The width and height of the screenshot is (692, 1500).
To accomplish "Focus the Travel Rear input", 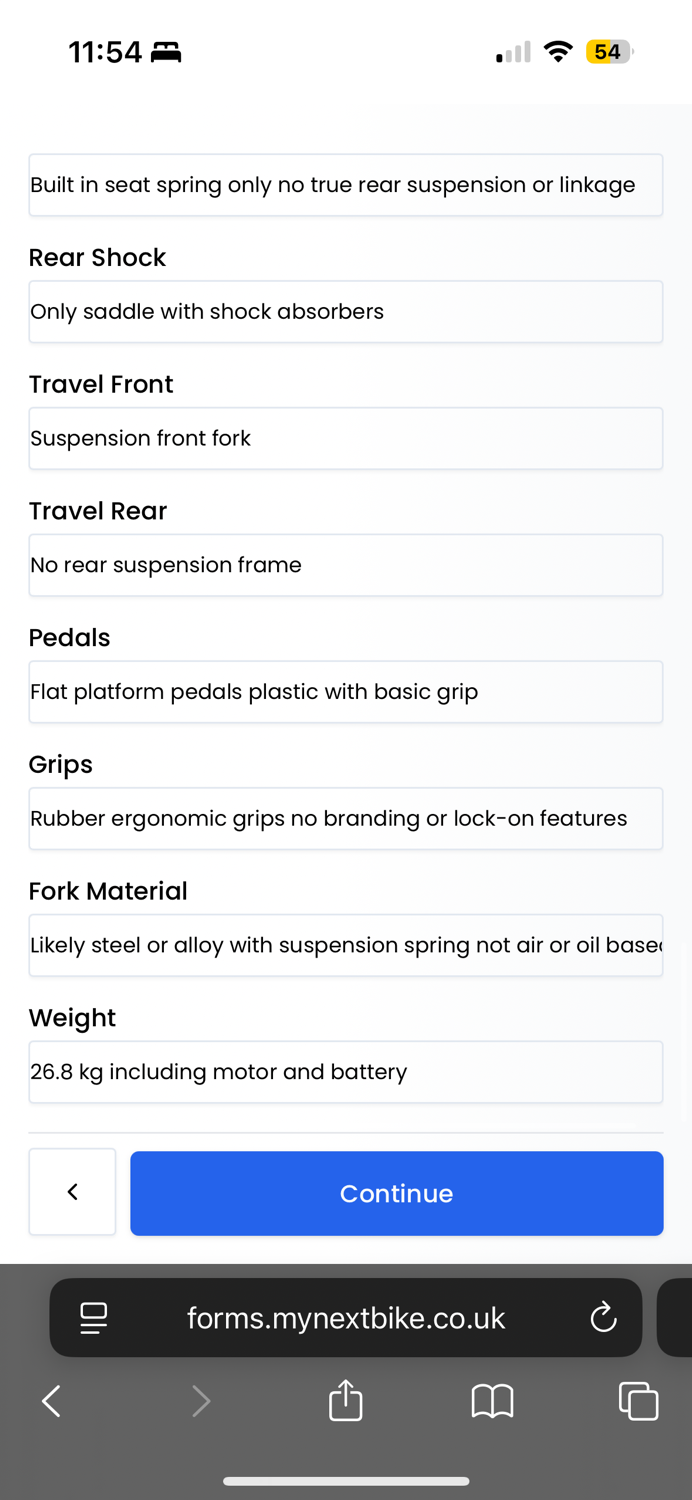I will coord(346,565).
